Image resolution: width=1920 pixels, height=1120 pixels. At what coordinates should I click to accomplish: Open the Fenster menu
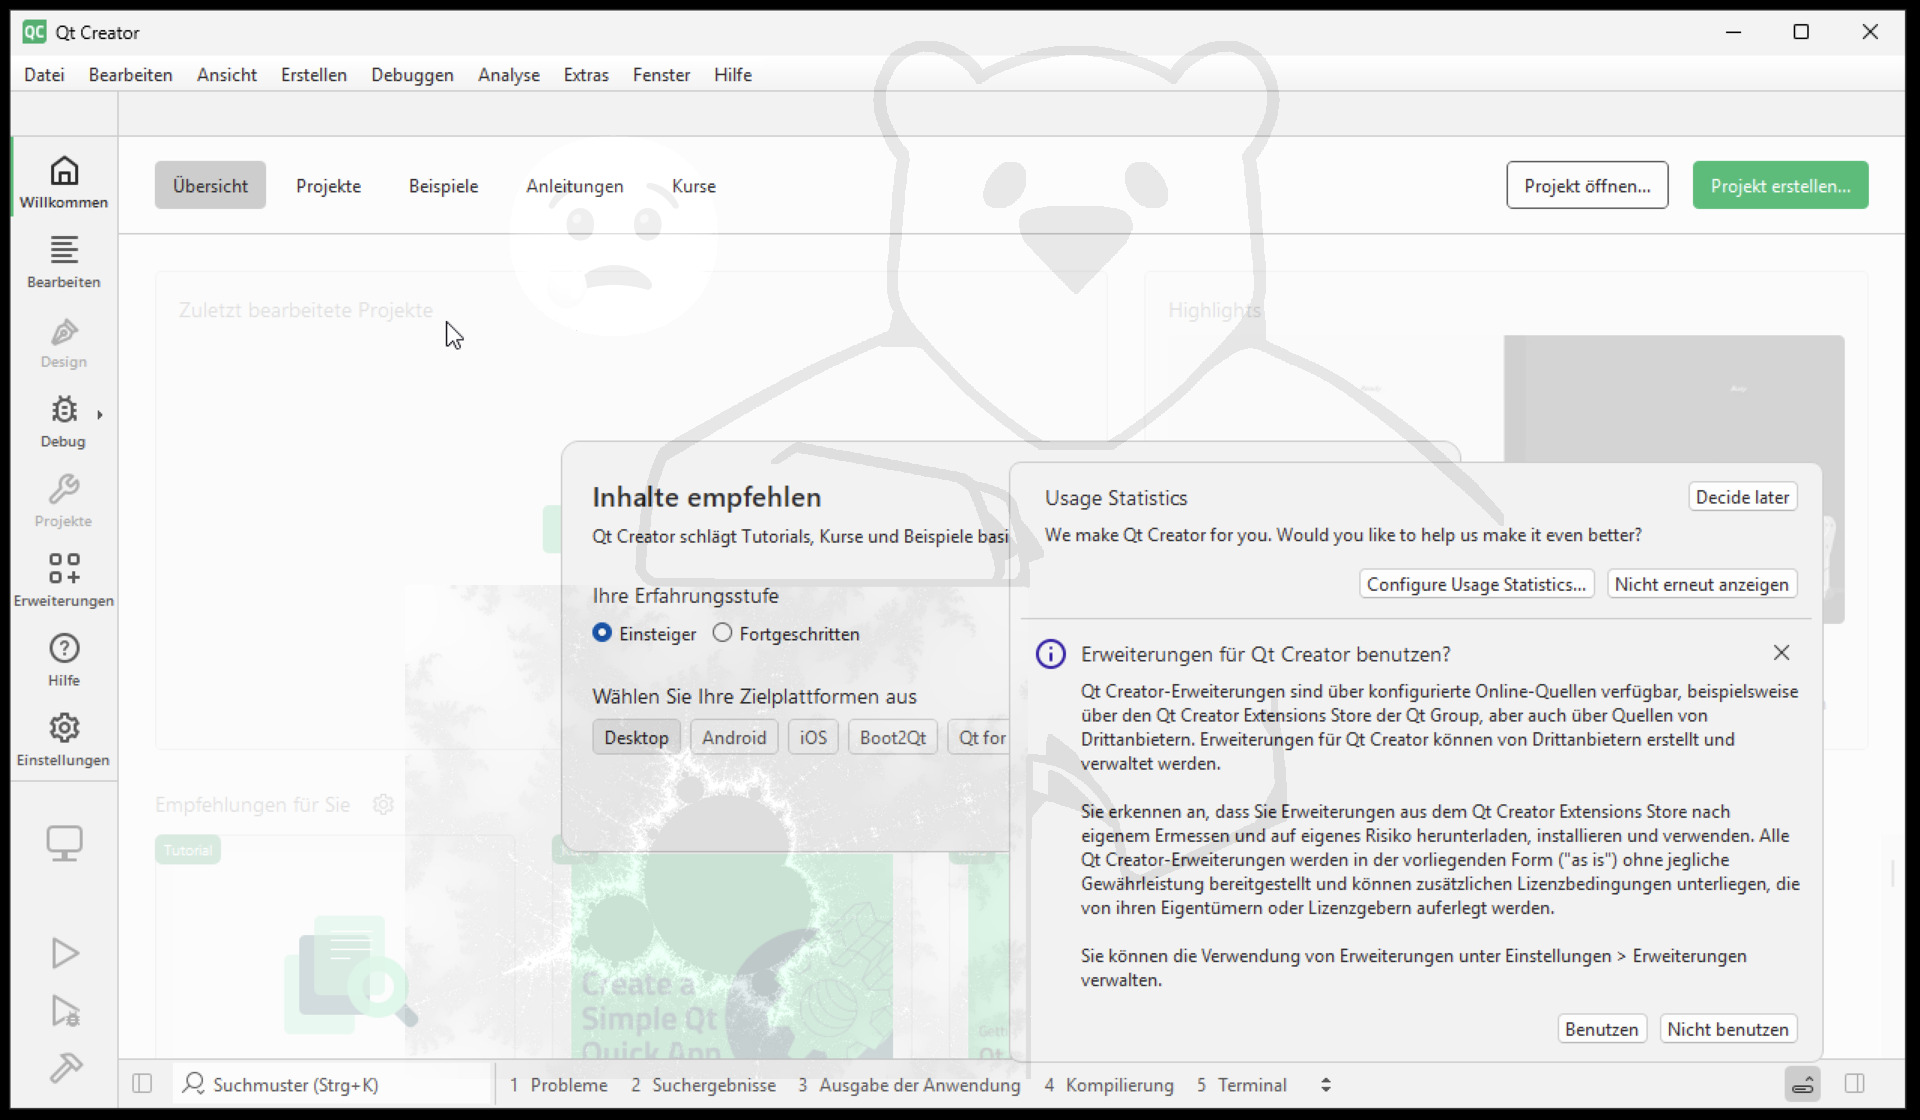(661, 74)
